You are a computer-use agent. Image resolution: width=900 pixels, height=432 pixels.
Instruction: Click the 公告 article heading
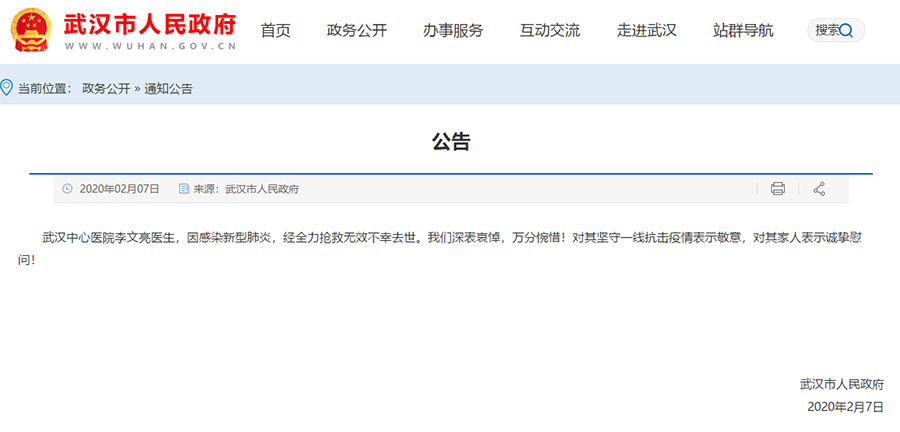[x=450, y=142]
